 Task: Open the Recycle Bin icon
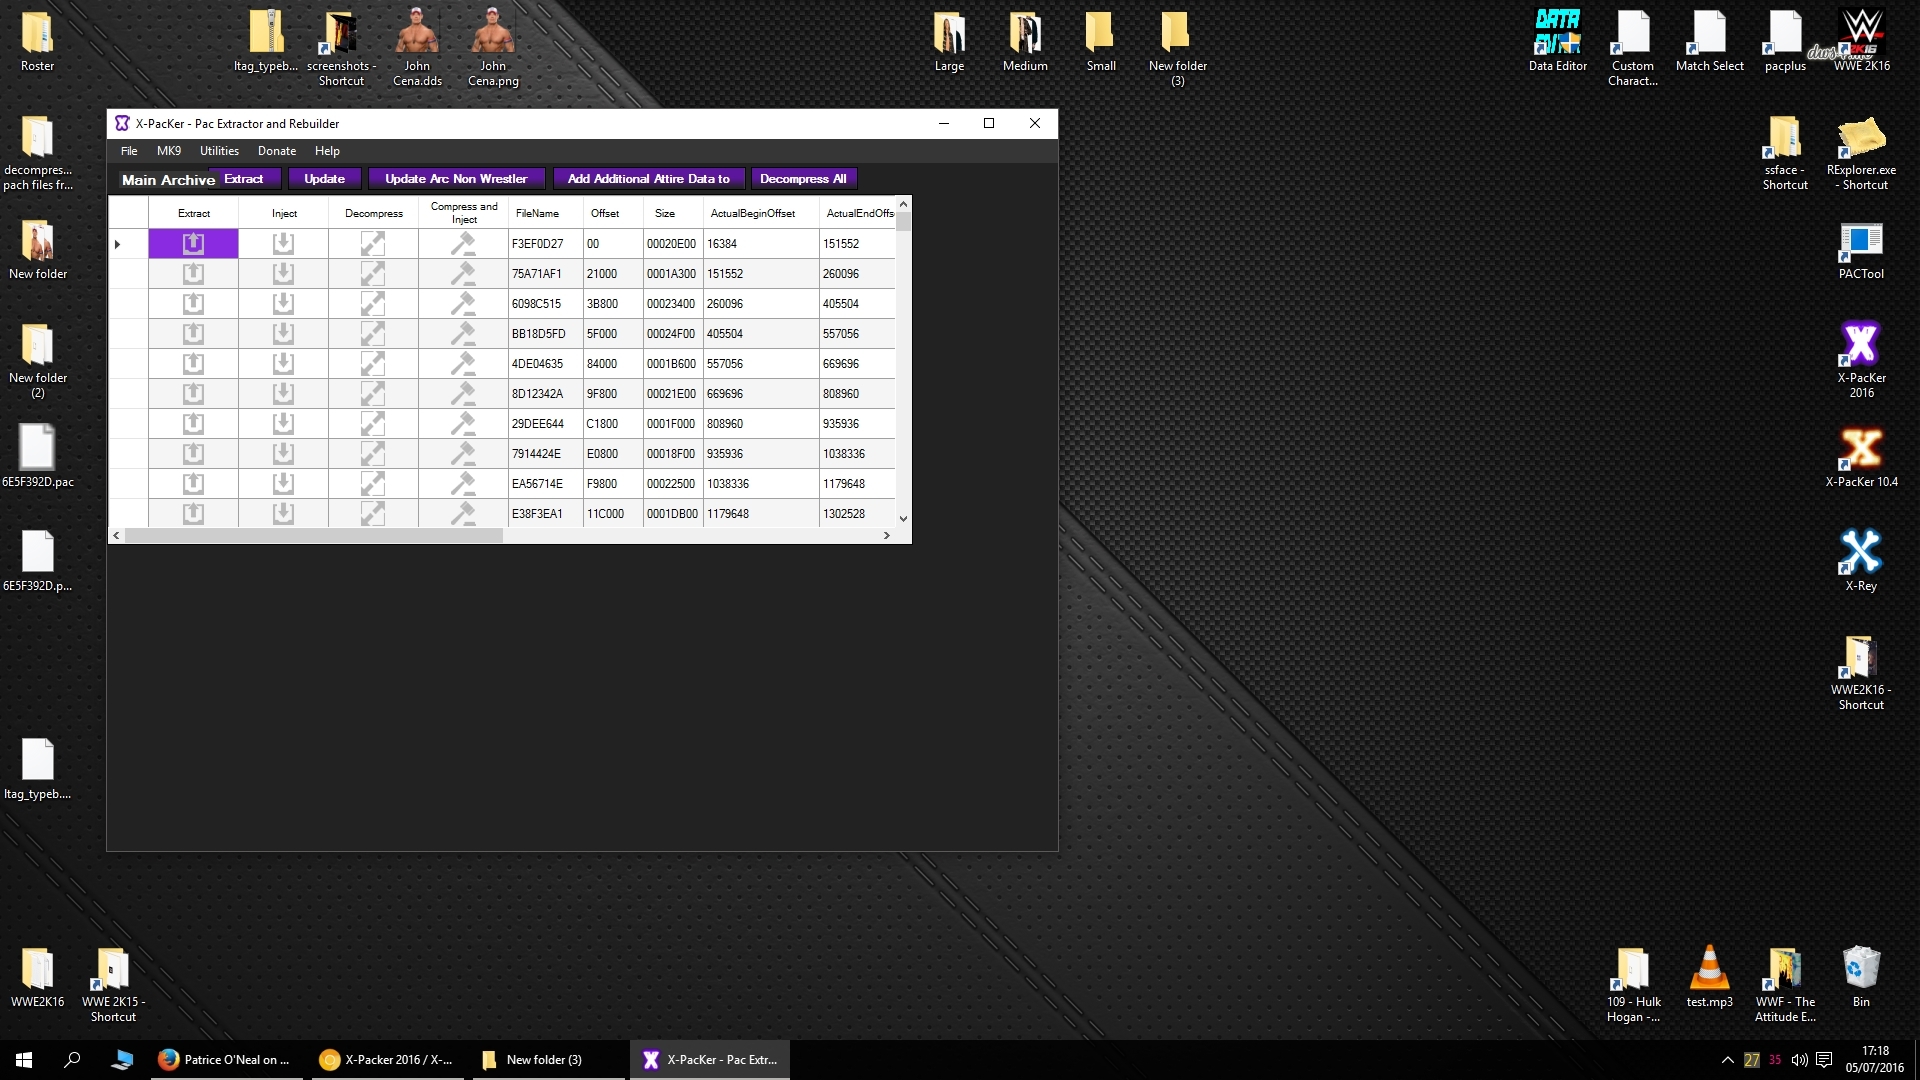point(1861,976)
